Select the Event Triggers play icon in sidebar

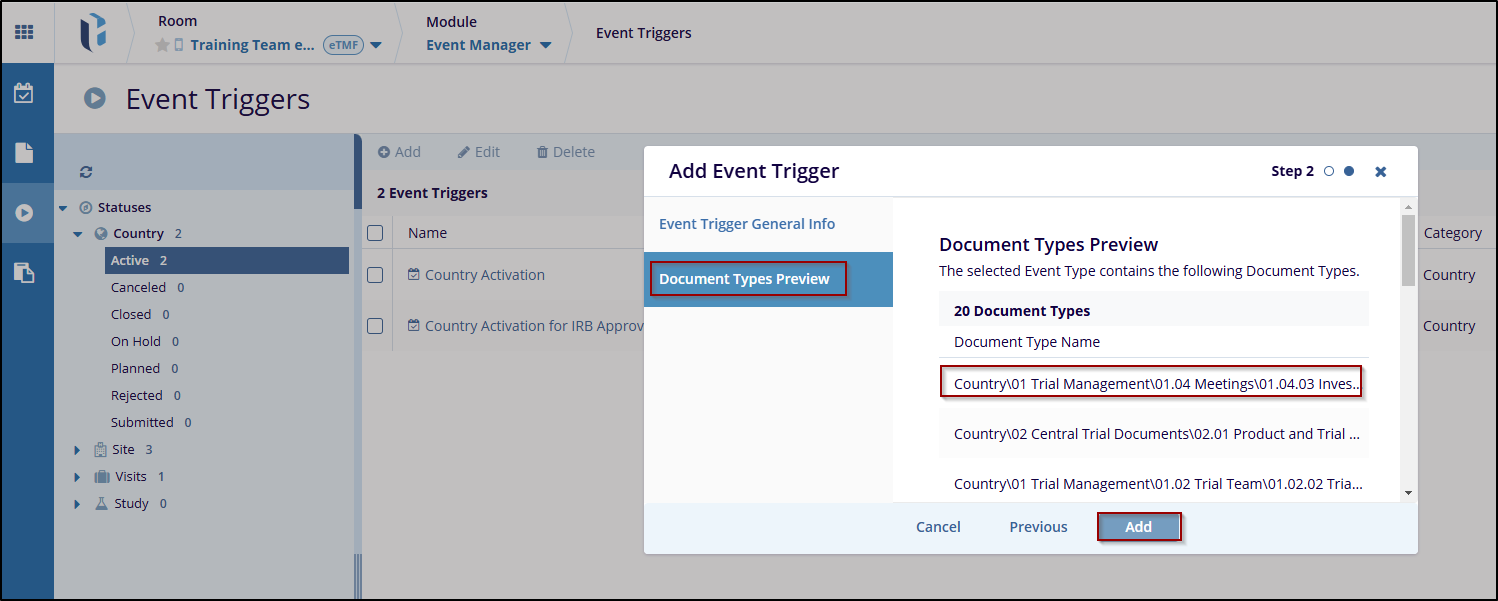pos(23,213)
